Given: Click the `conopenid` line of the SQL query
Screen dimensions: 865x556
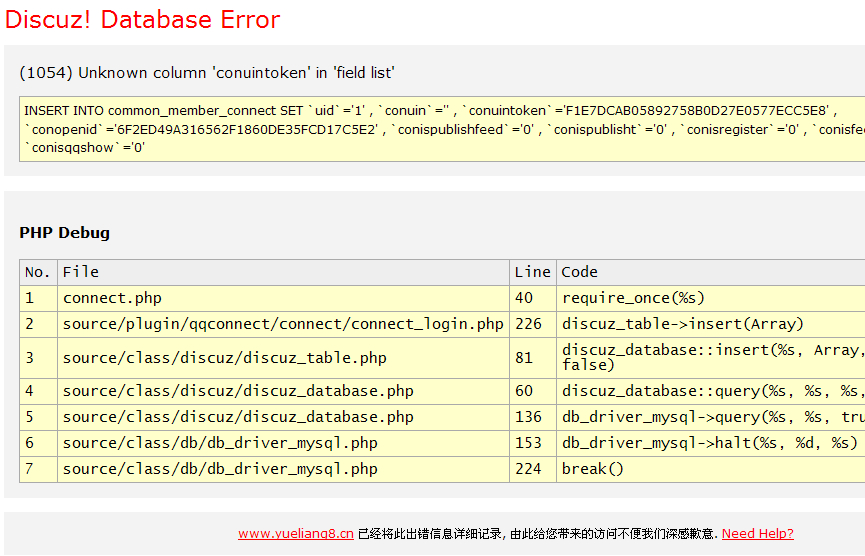Looking at the screenshot, I should 444,130.
